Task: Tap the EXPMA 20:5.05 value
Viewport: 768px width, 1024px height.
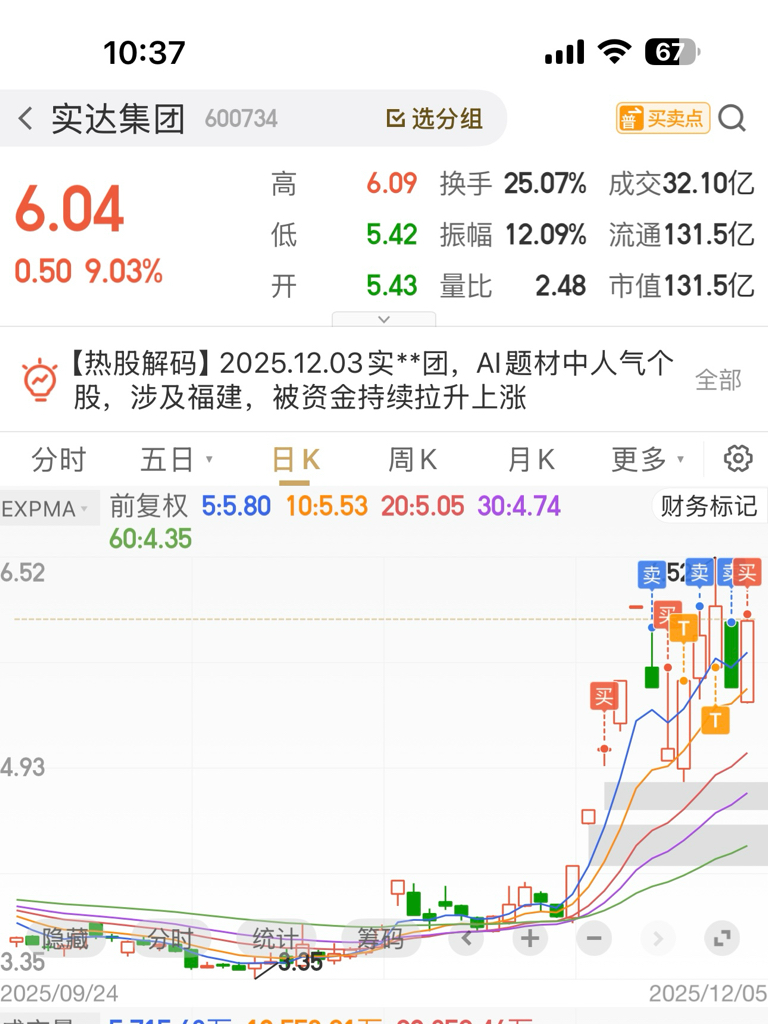Action: [x=423, y=506]
